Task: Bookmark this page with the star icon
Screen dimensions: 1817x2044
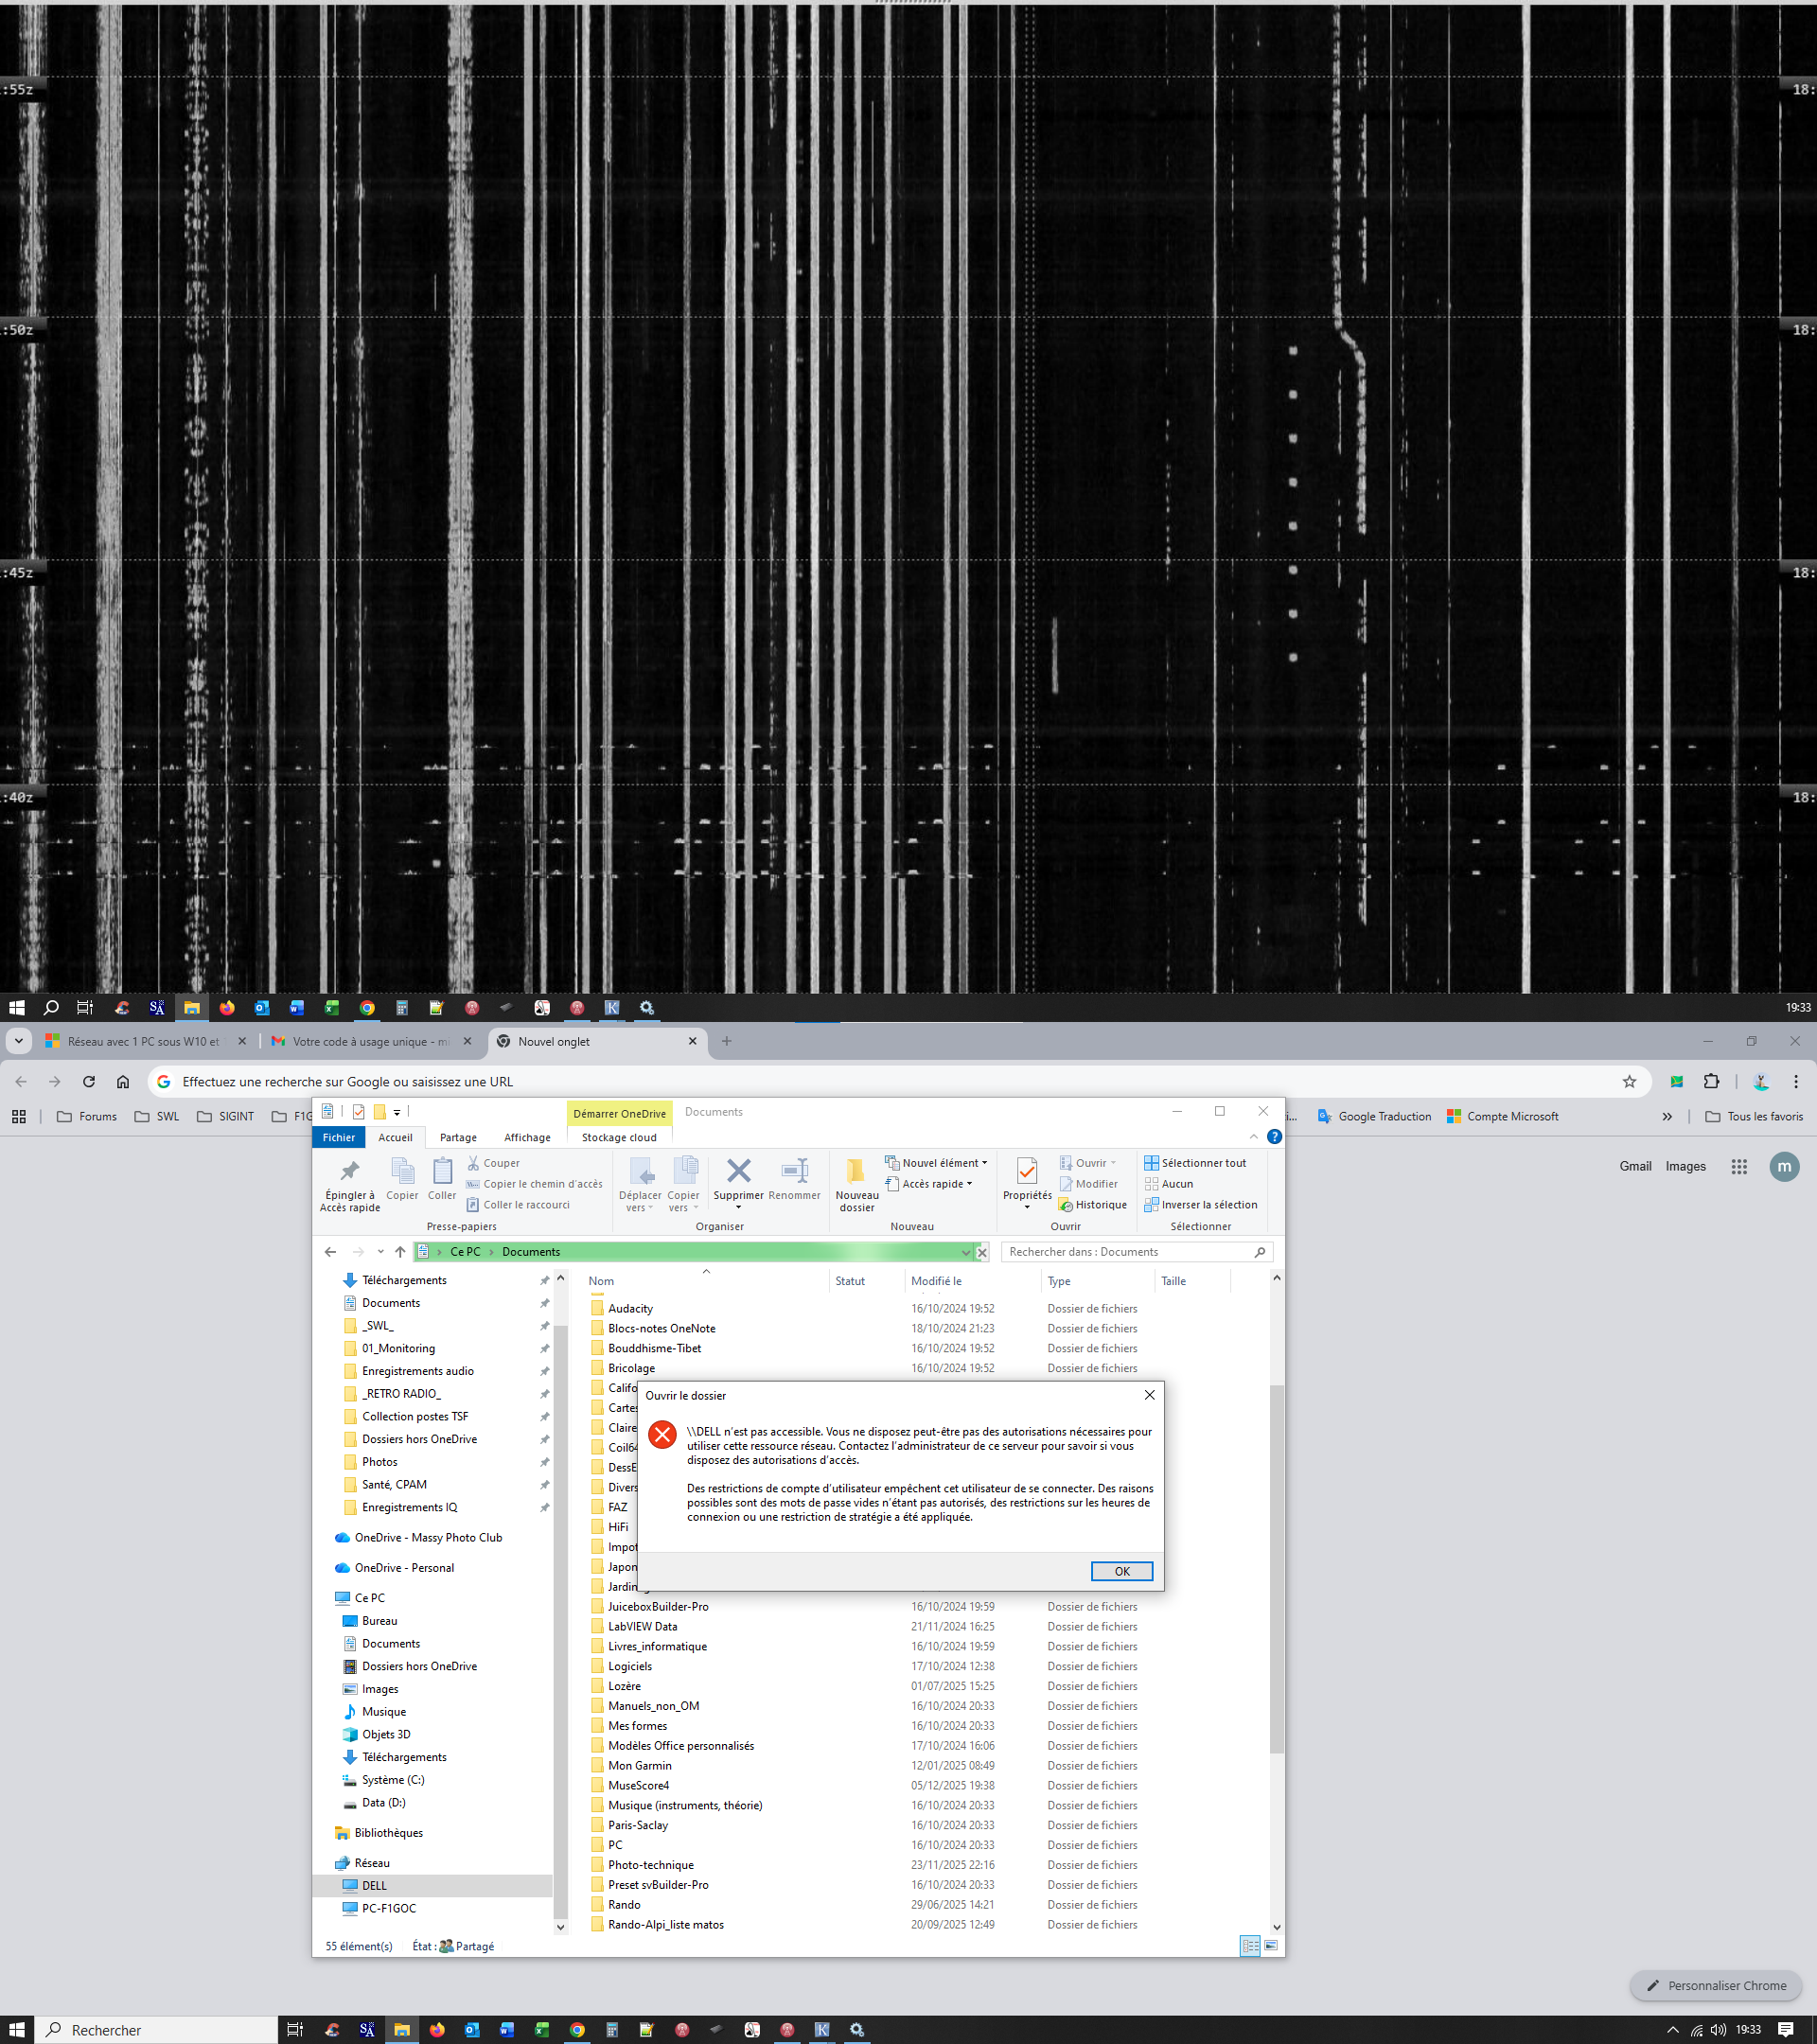Action: [1629, 1081]
